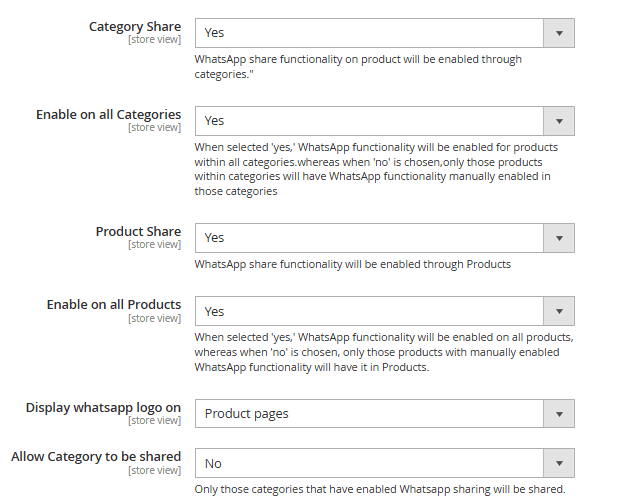
Task: Click the Display whatsapp logo on label
Action: tap(103, 407)
